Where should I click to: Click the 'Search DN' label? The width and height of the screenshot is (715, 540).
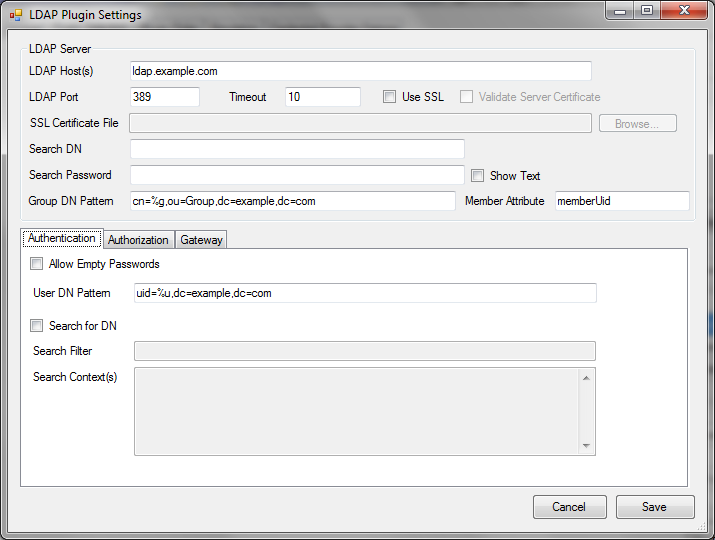(55, 149)
